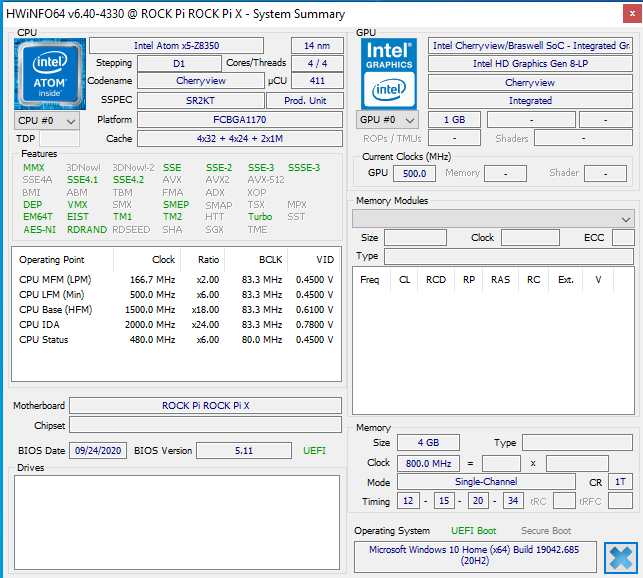
Task: Click the Intel Graphics GPU logo
Action: (389, 74)
